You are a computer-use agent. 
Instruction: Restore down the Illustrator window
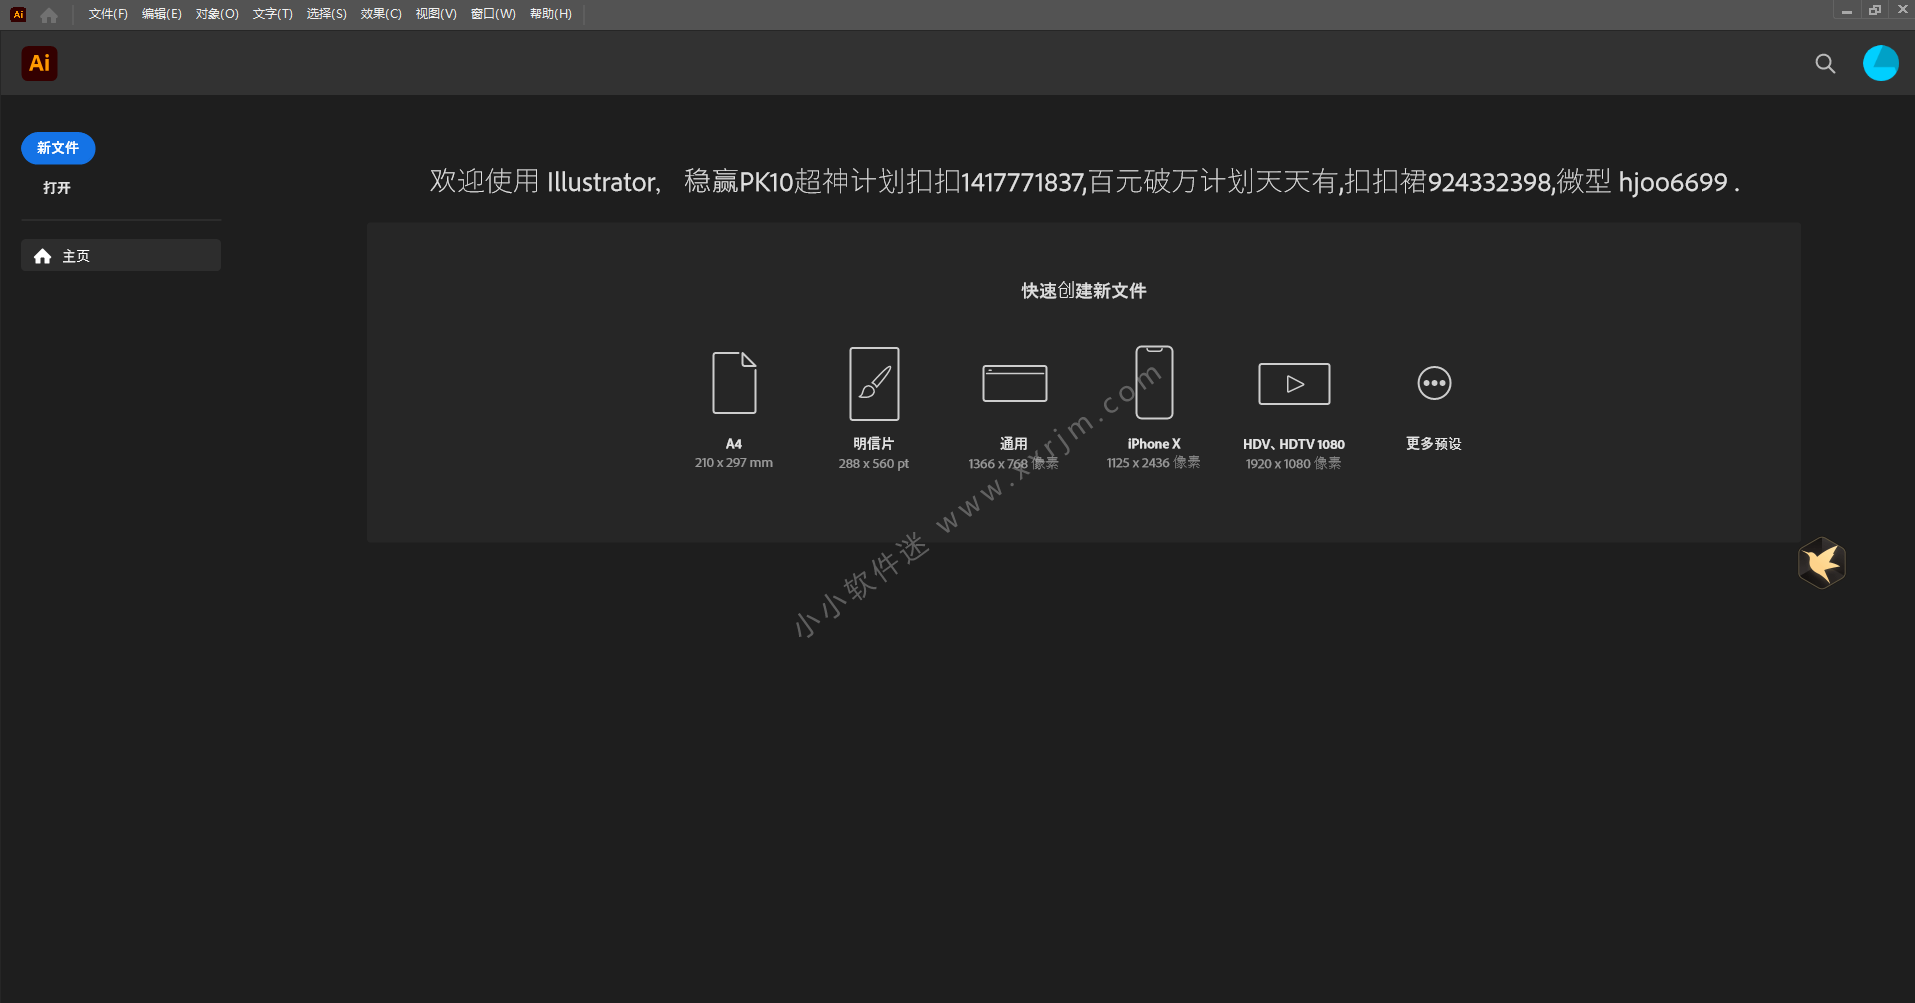1874,11
